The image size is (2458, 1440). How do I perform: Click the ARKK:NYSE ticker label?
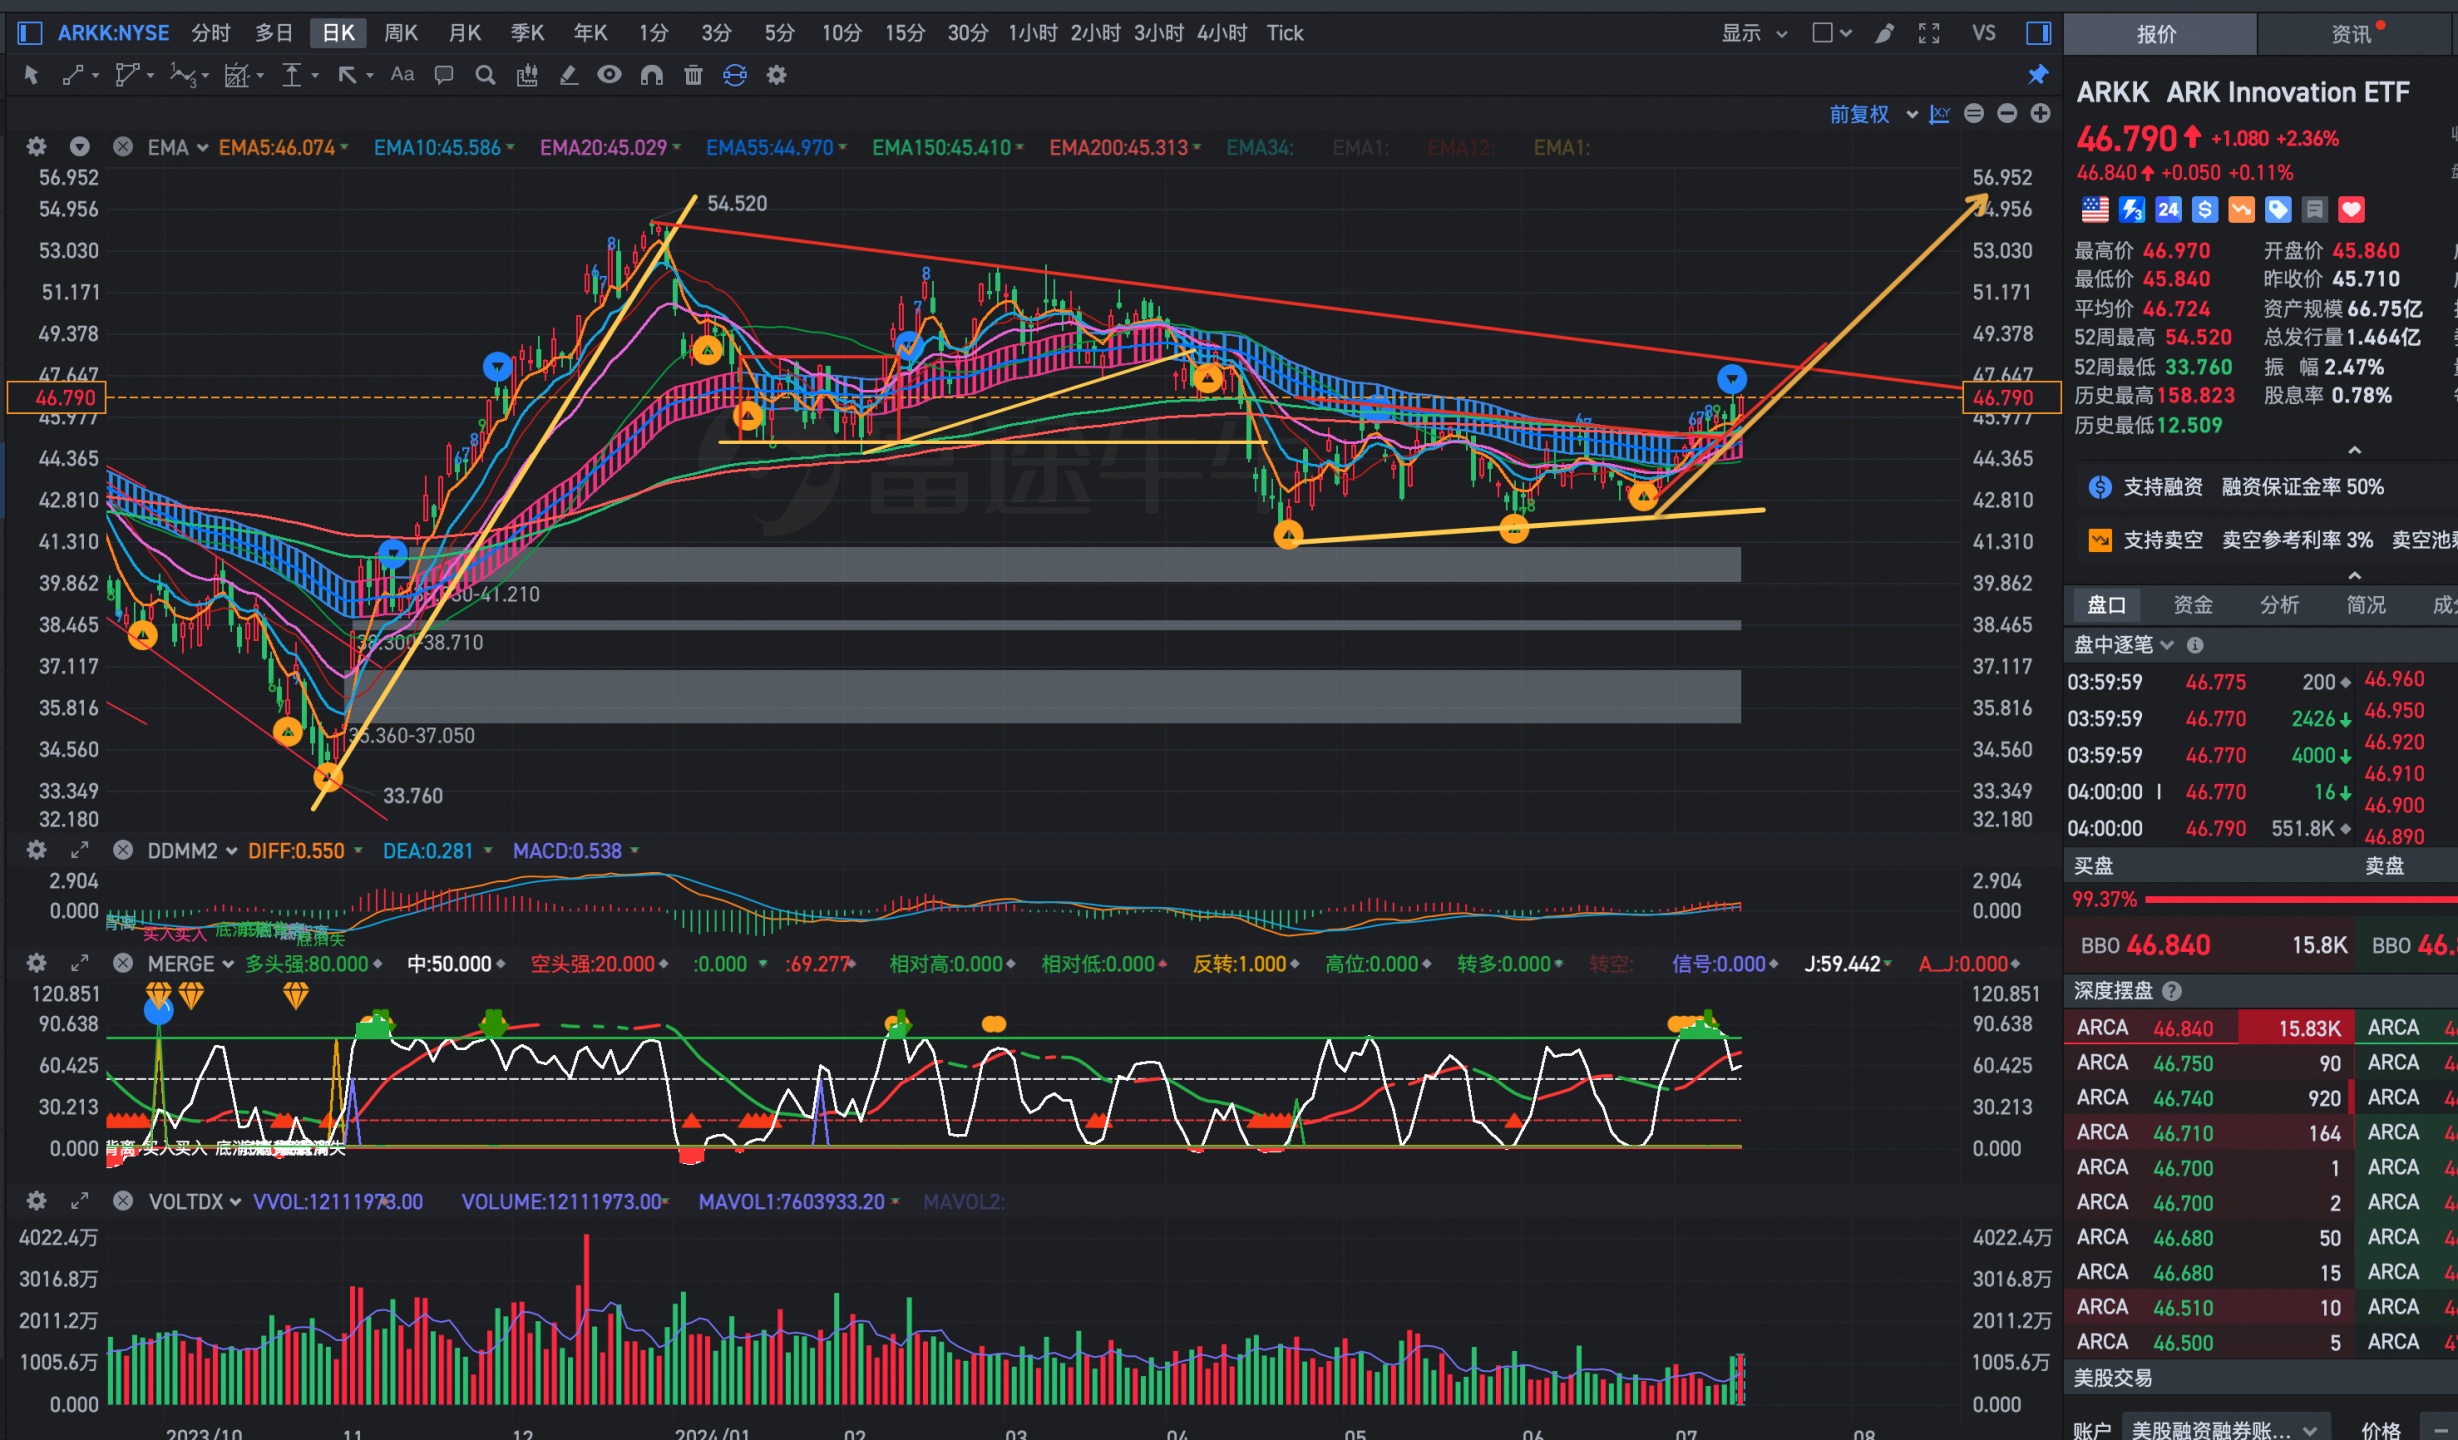coord(113,33)
